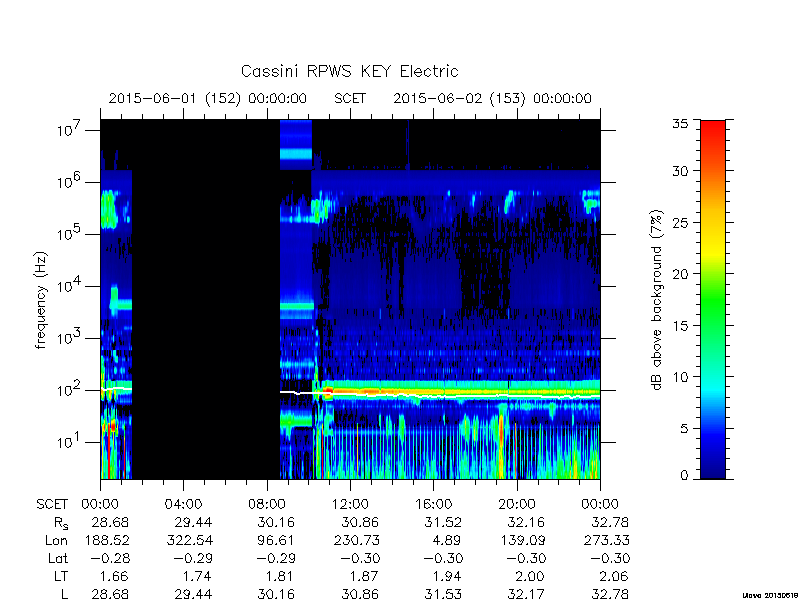The width and height of the screenshot is (800, 600).
Task: Click the end date '2015-06-02 (153) 00:00:00'
Action: pos(492,98)
